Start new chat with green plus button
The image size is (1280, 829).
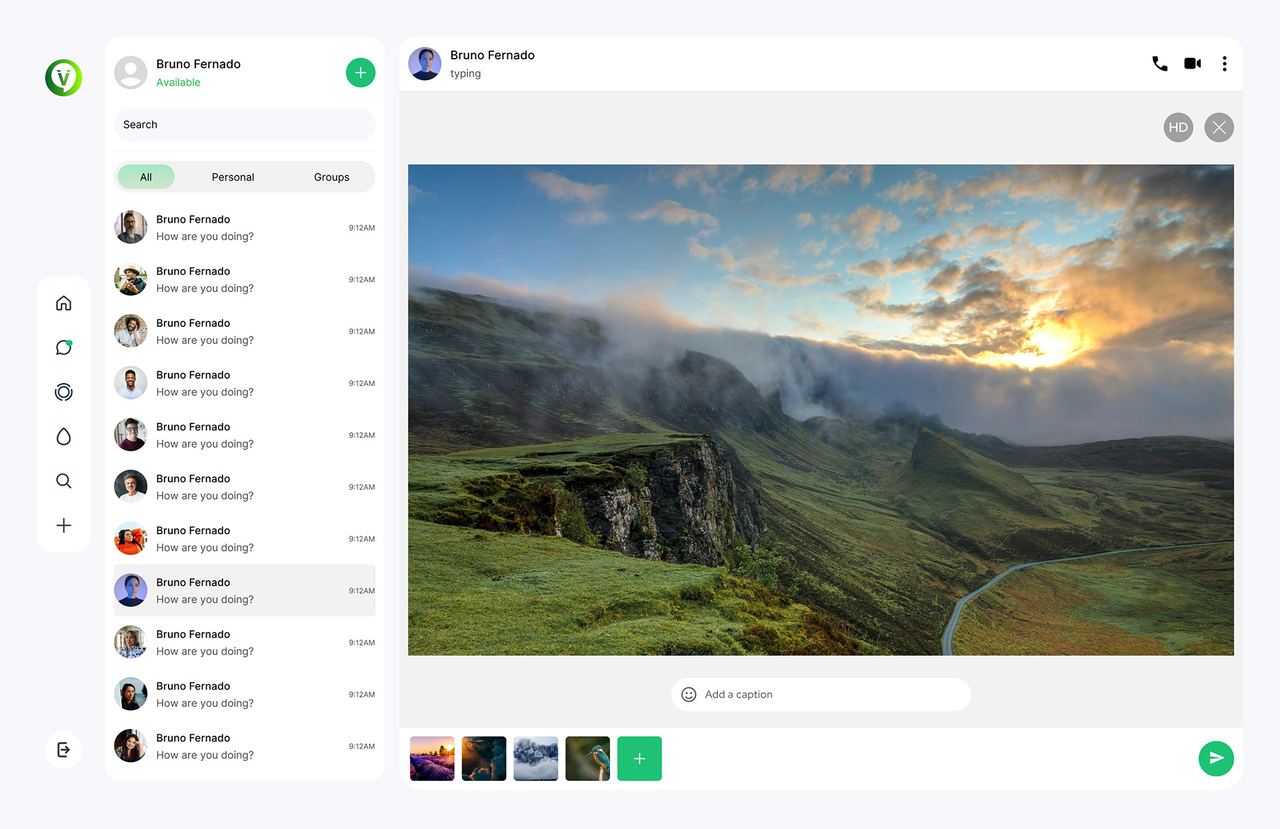(361, 72)
